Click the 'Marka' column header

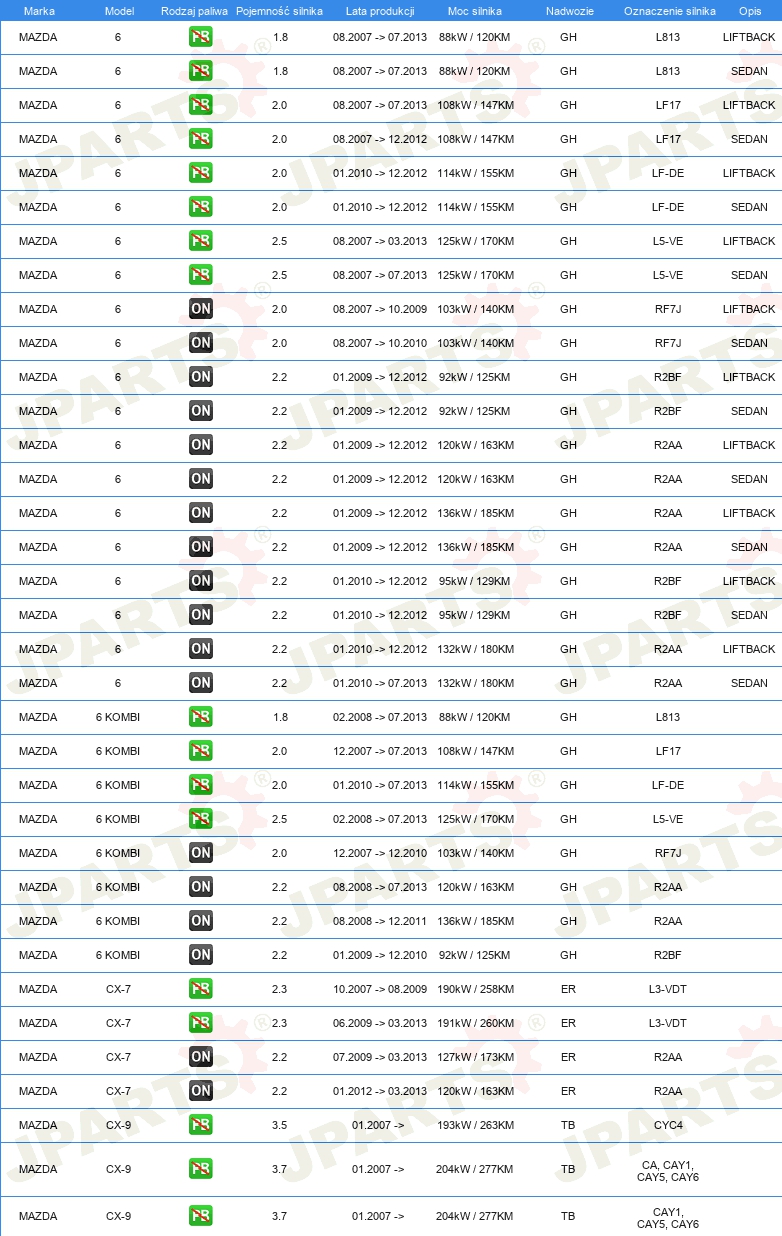(38, 11)
